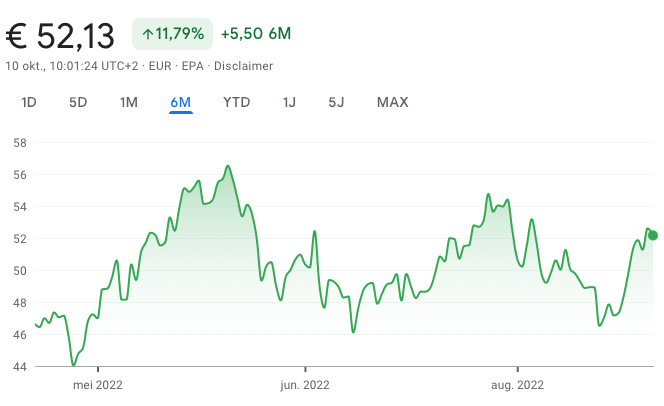Open the Disclaimer link
This screenshot has height=406, width=664.
tap(243, 66)
